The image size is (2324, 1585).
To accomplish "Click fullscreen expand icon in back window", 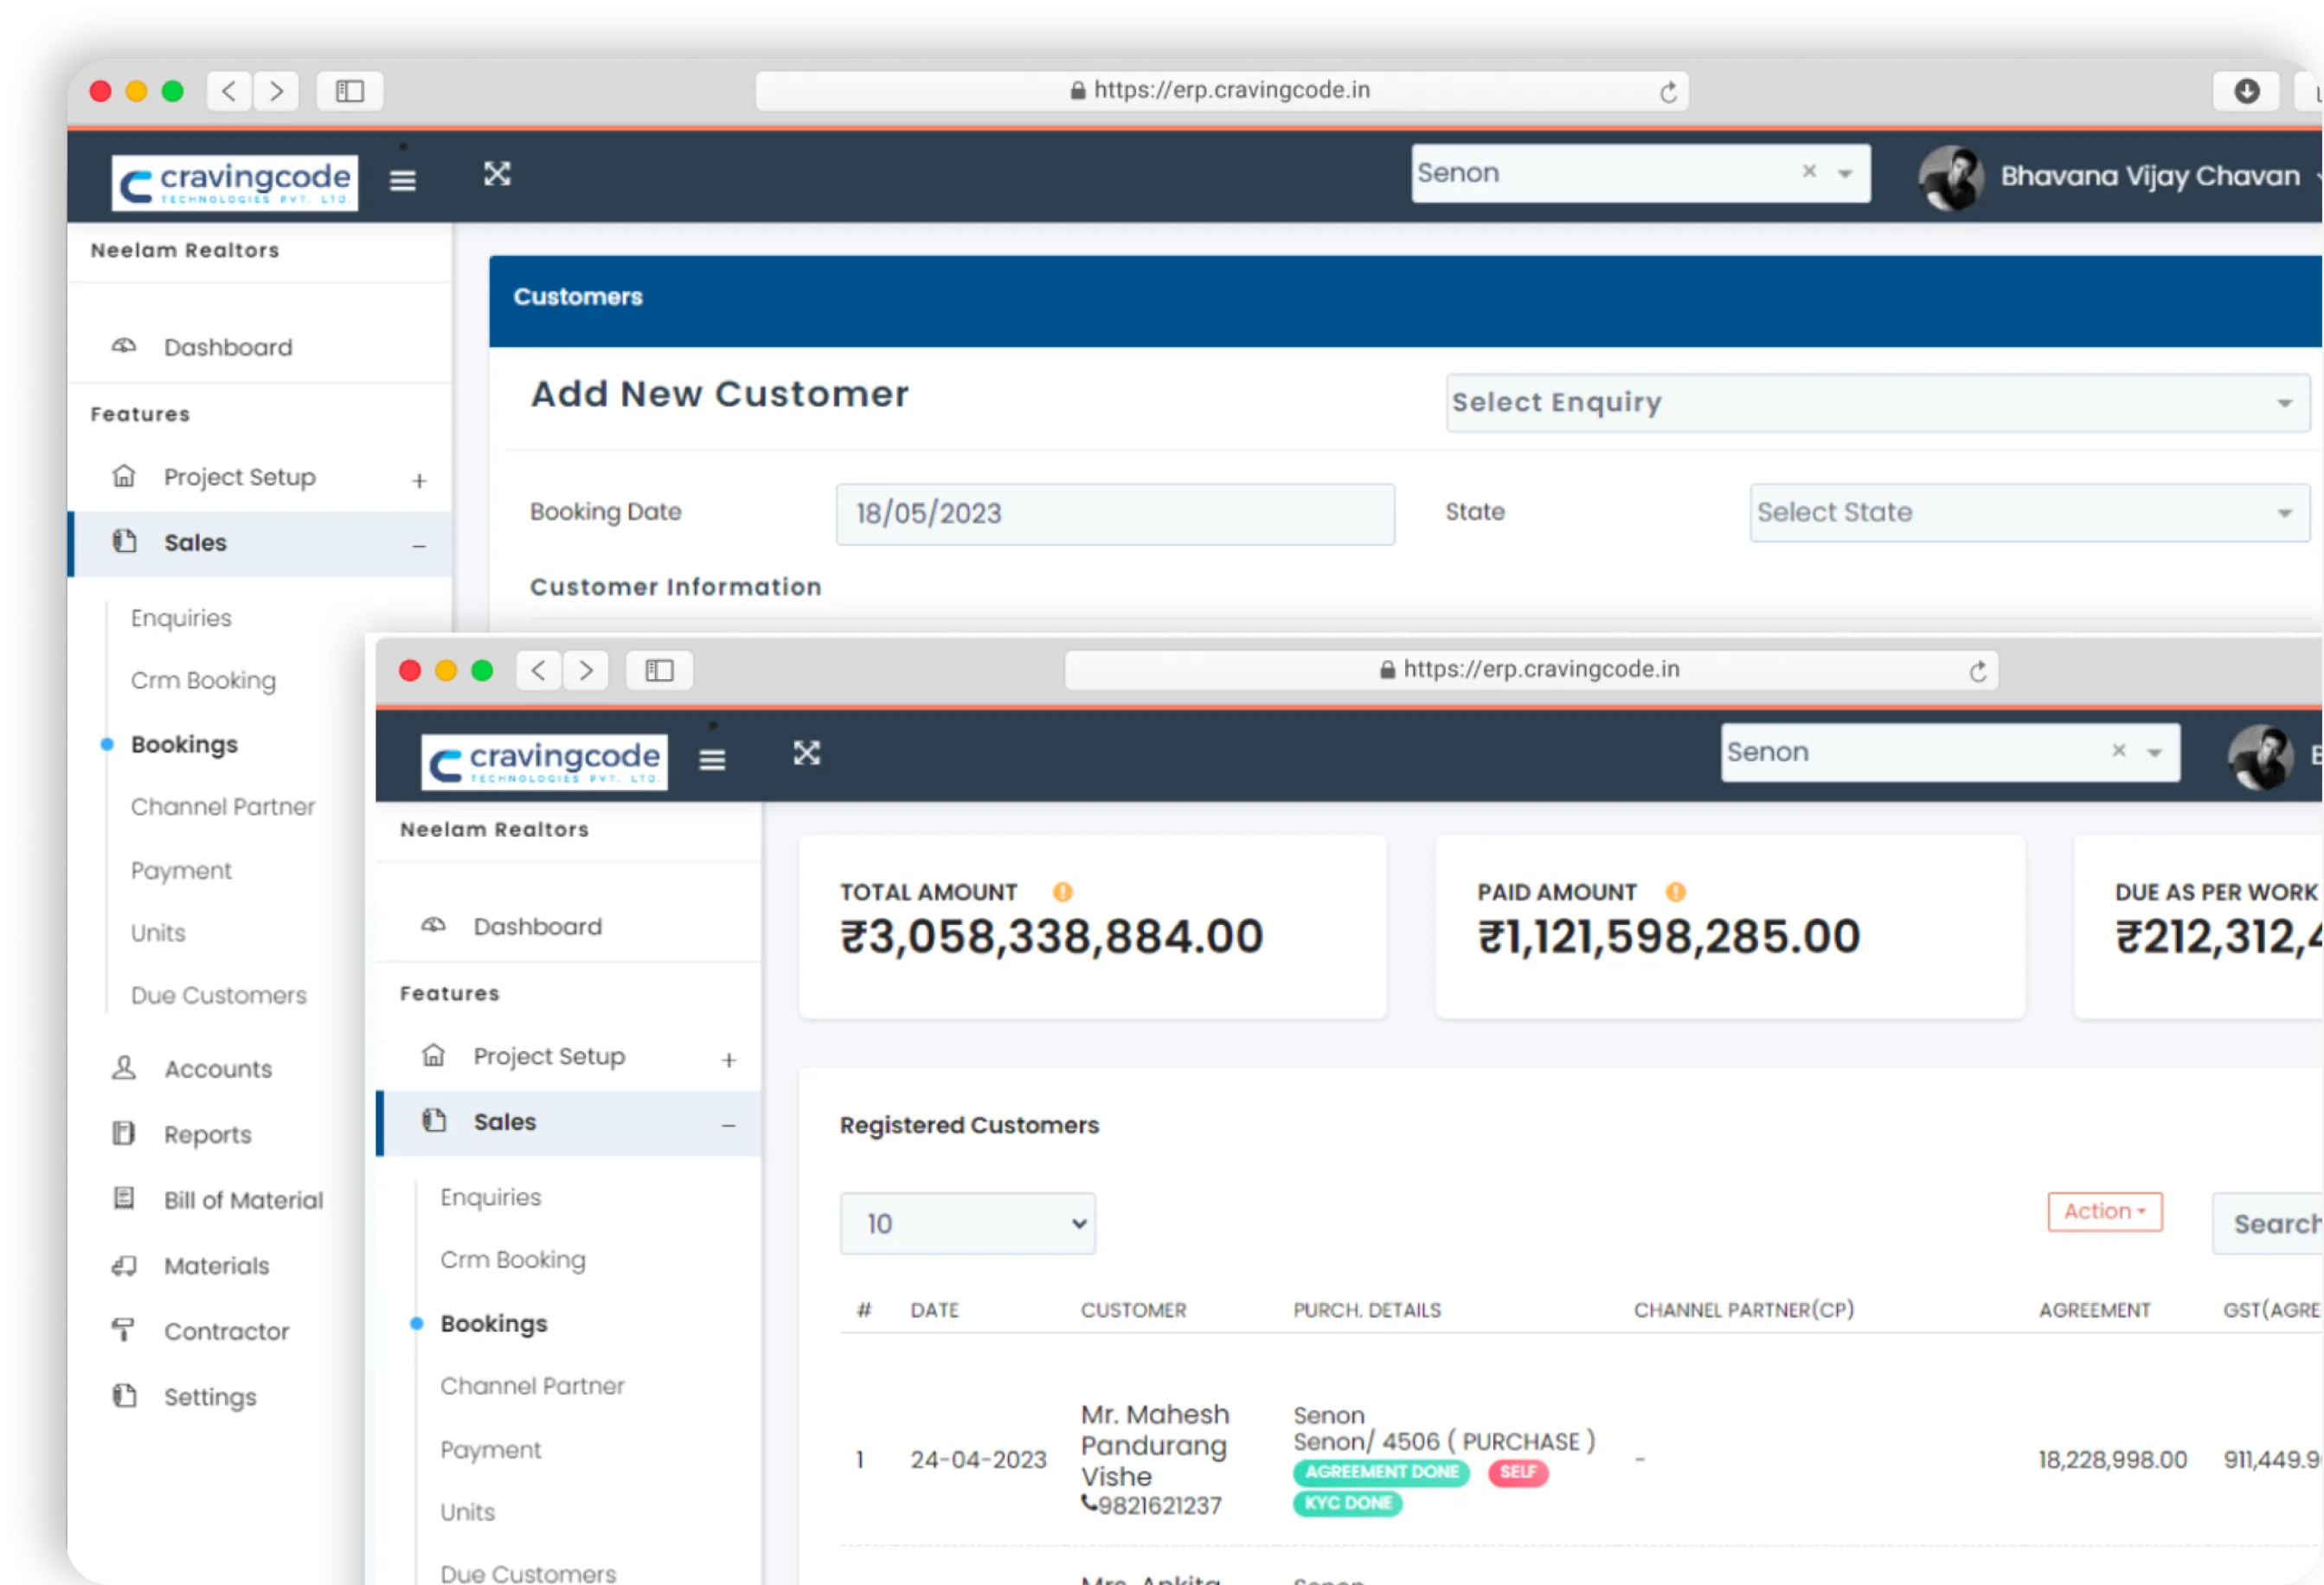I will (x=497, y=174).
